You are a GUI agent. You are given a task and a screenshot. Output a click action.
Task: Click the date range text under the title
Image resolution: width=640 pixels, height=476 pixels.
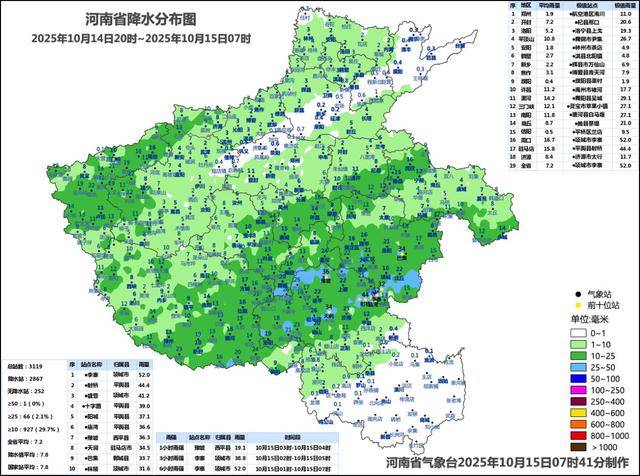point(129,38)
